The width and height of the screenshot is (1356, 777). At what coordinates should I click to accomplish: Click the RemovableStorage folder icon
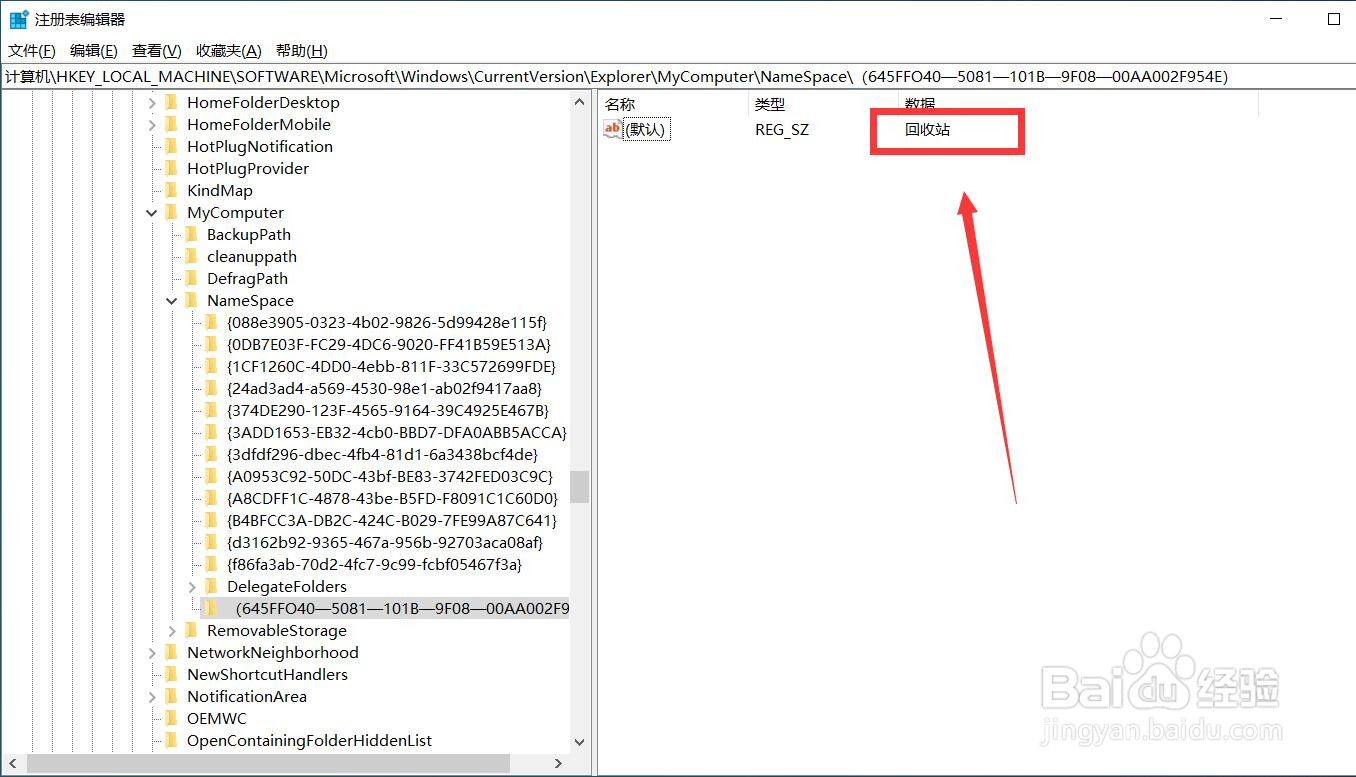pyautogui.click(x=191, y=630)
